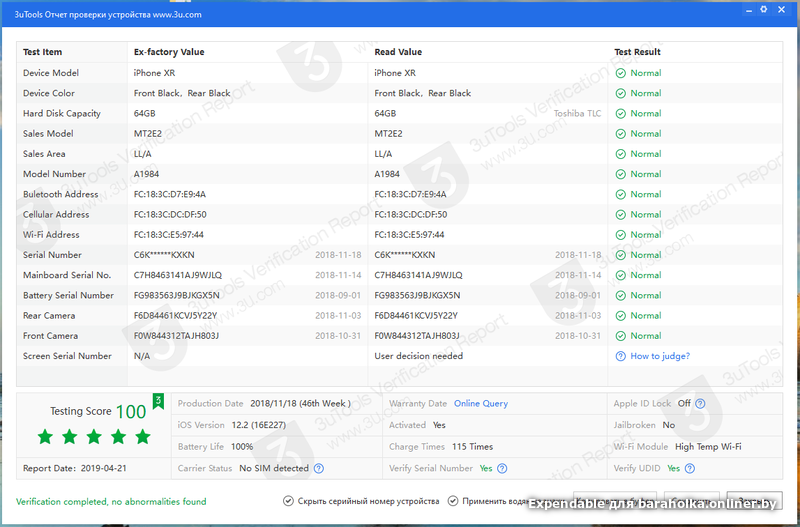Click the Ex-factory Value column header
This screenshot has width=800, height=527.
[169, 52]
